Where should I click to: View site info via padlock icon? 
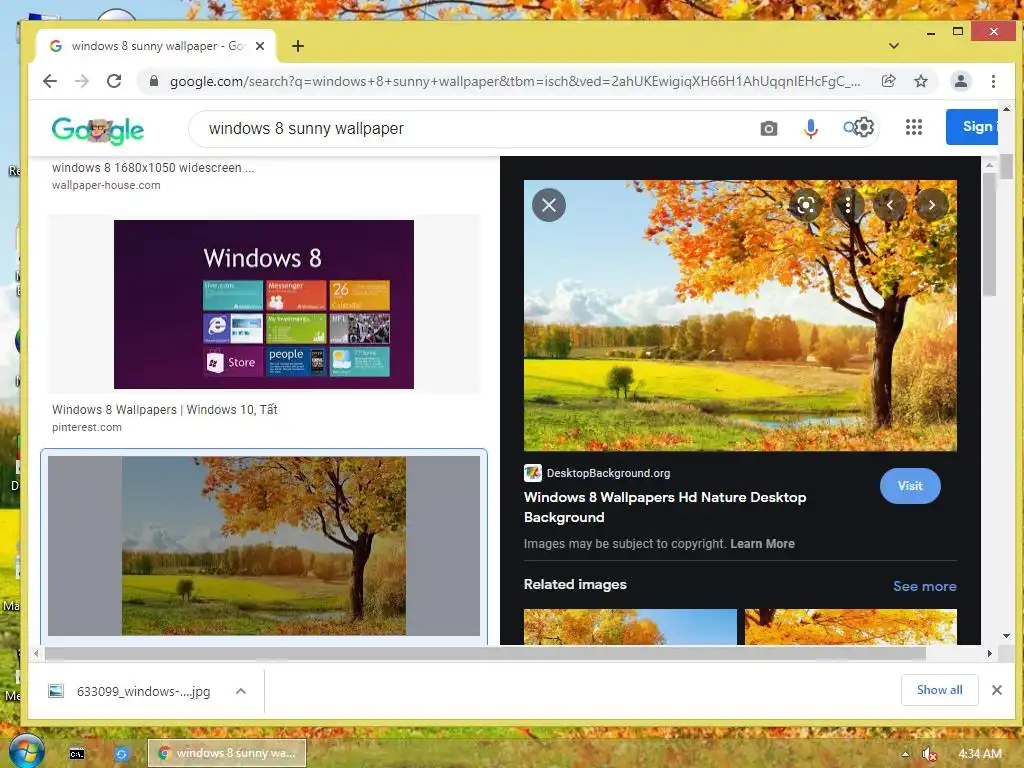click(x=154, y=81)
